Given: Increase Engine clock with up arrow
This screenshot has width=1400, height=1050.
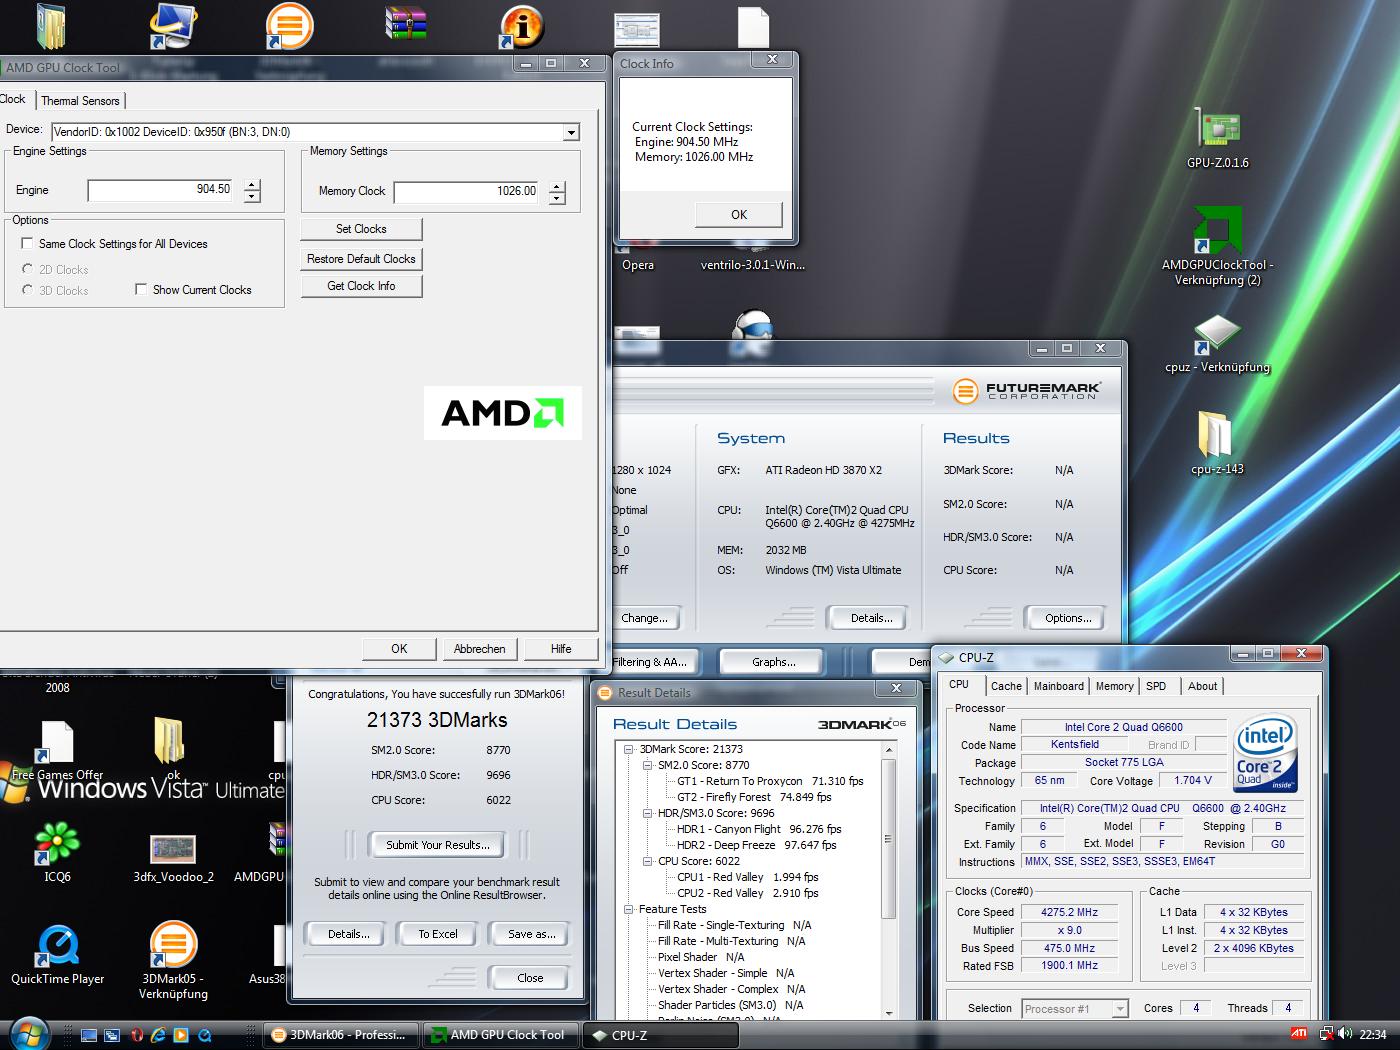Looking at the screenshot, I should [252, 185].
